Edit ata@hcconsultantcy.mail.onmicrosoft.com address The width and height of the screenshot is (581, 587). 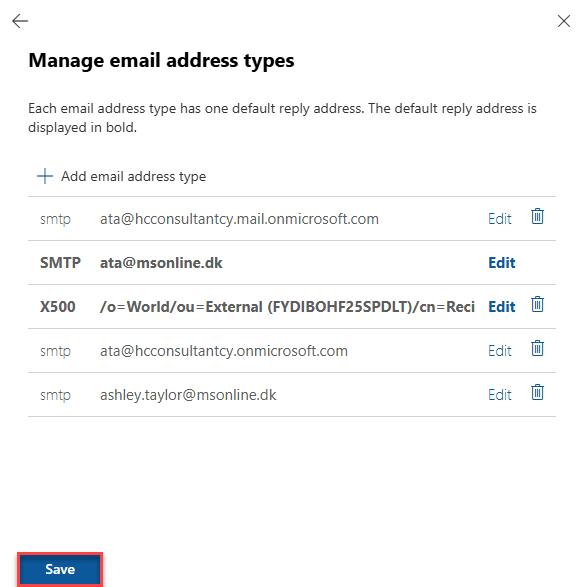pos(499,219)
